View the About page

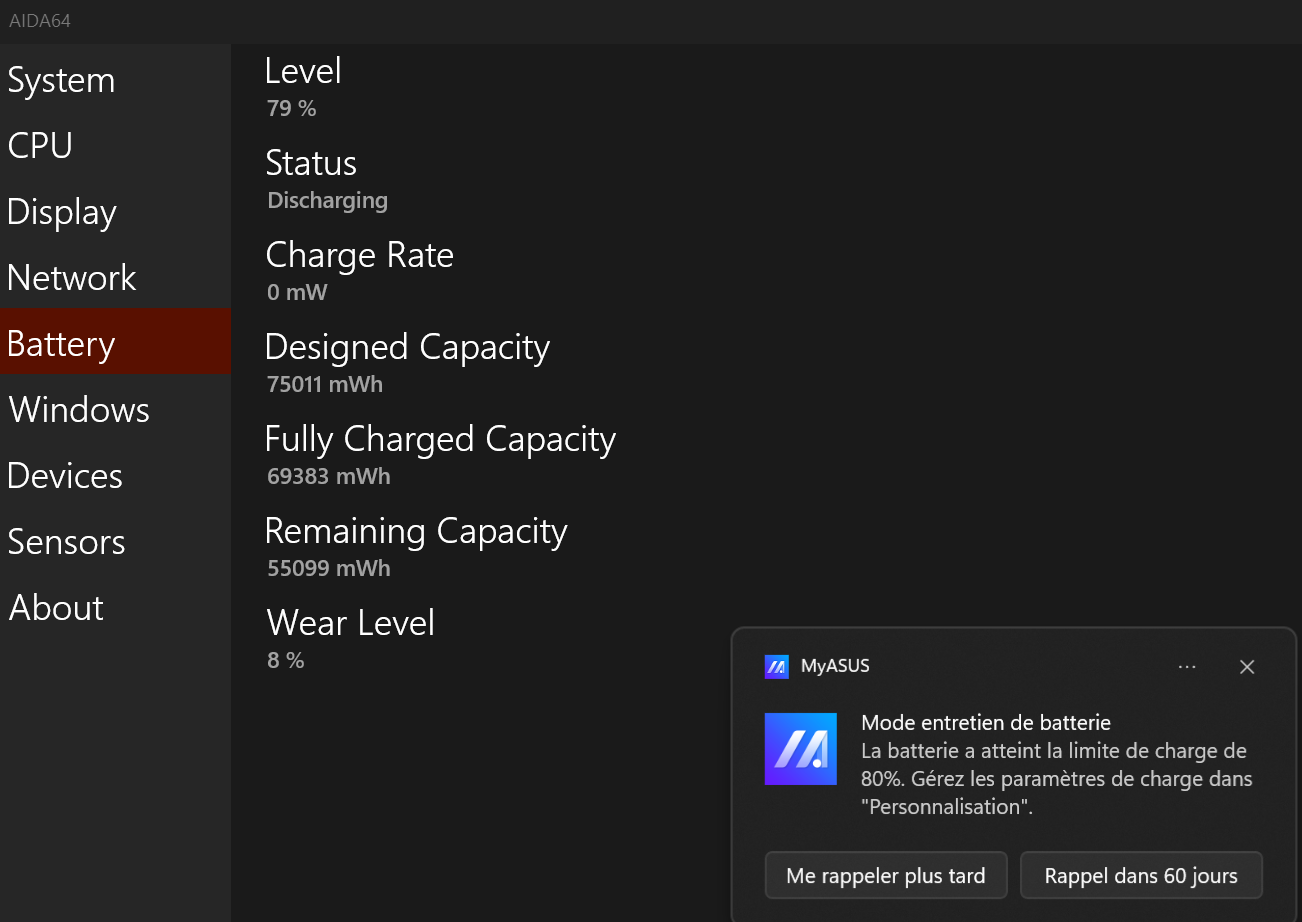point(57,608)
